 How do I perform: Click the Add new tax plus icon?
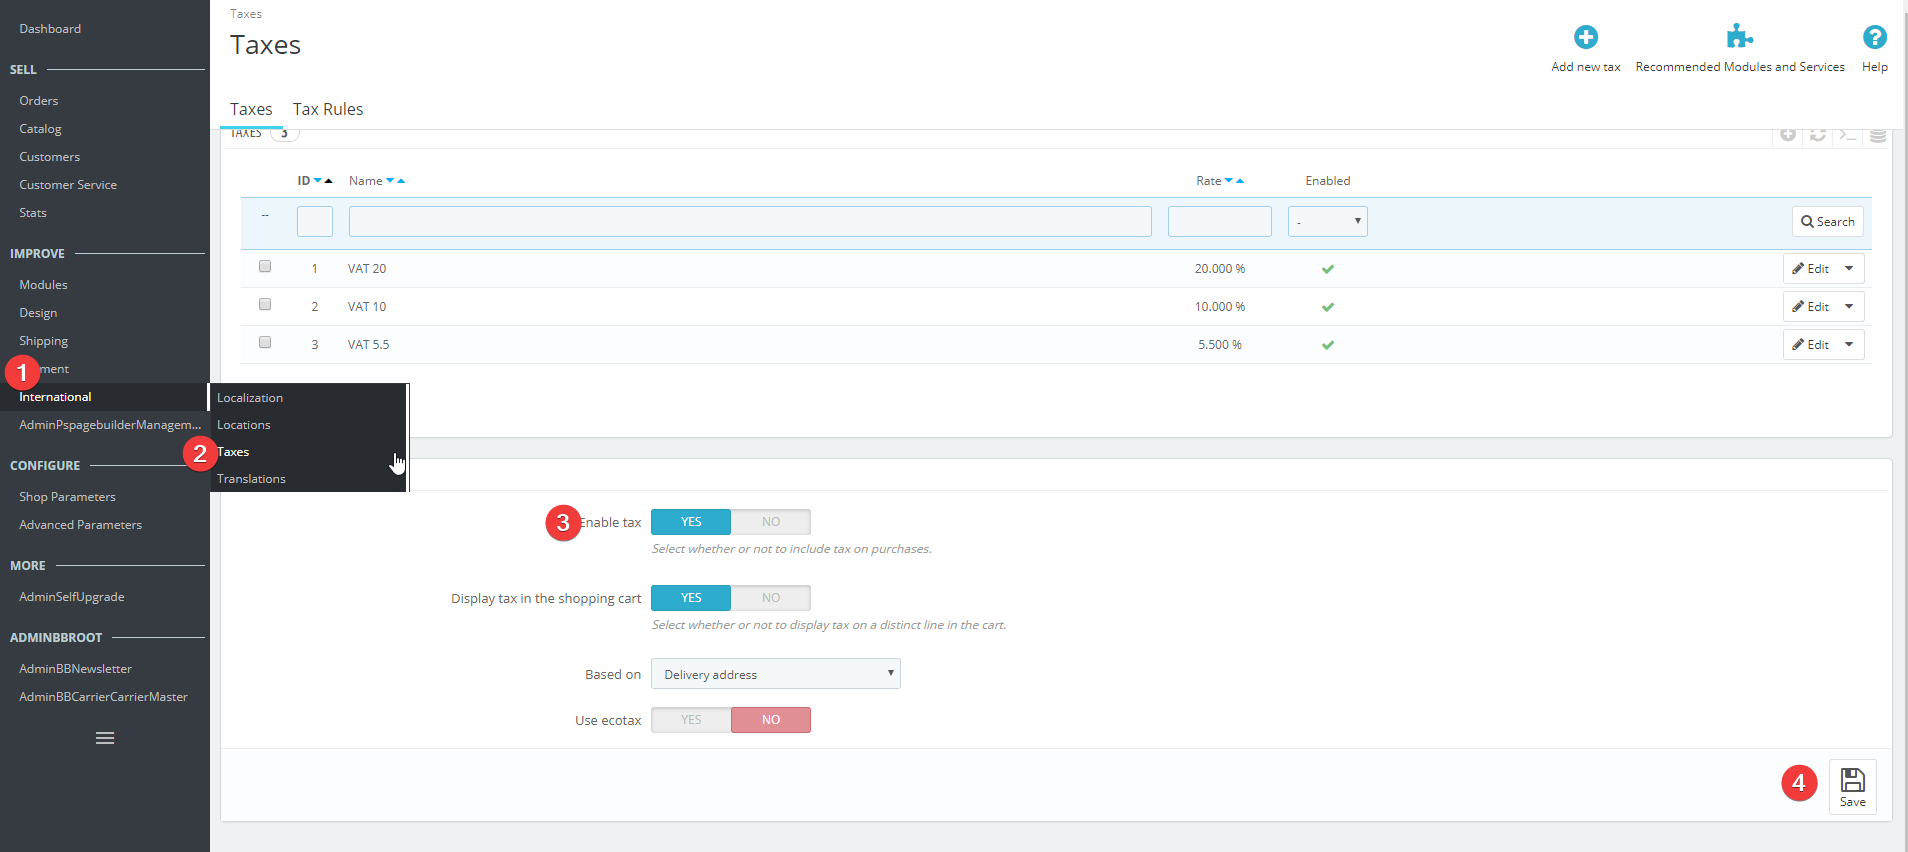pyautogui.click(x=1585, y=38)
